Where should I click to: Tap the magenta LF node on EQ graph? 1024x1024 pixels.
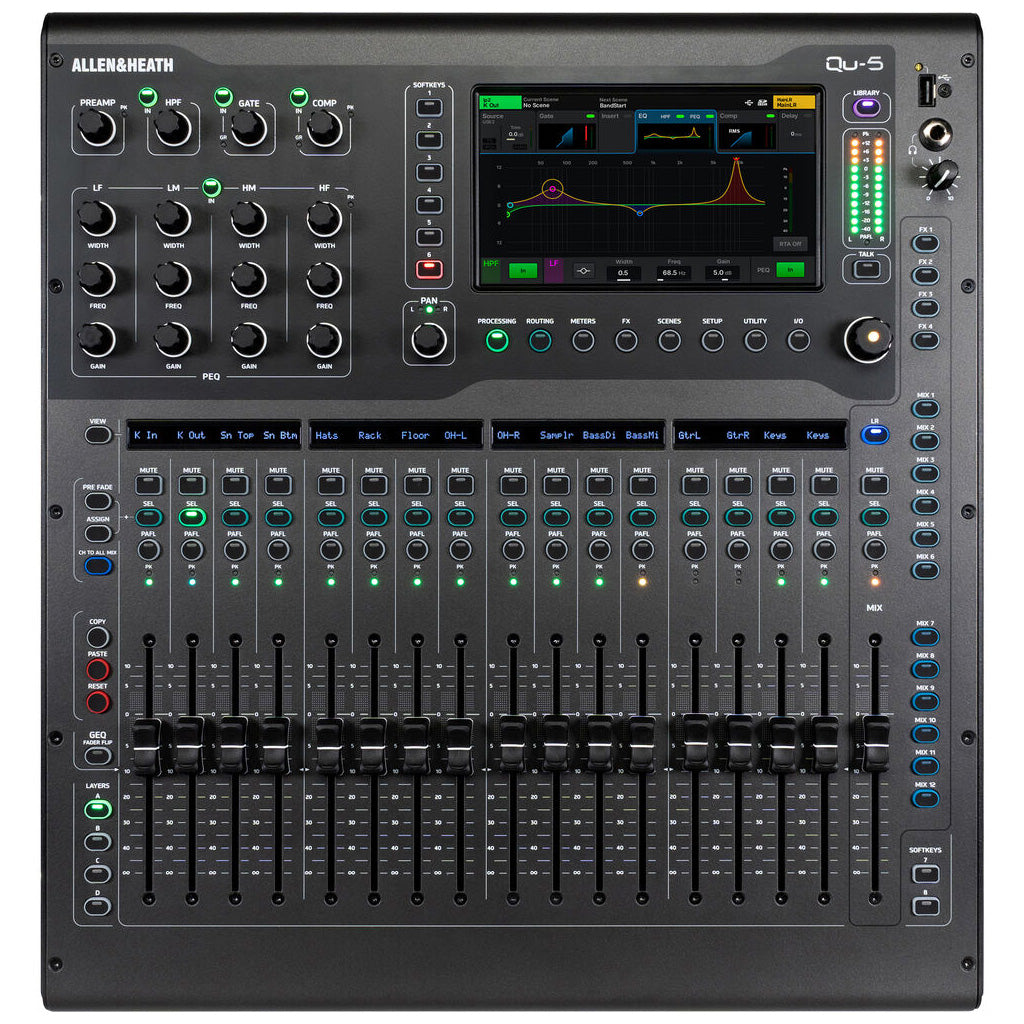tap(552, 189)
